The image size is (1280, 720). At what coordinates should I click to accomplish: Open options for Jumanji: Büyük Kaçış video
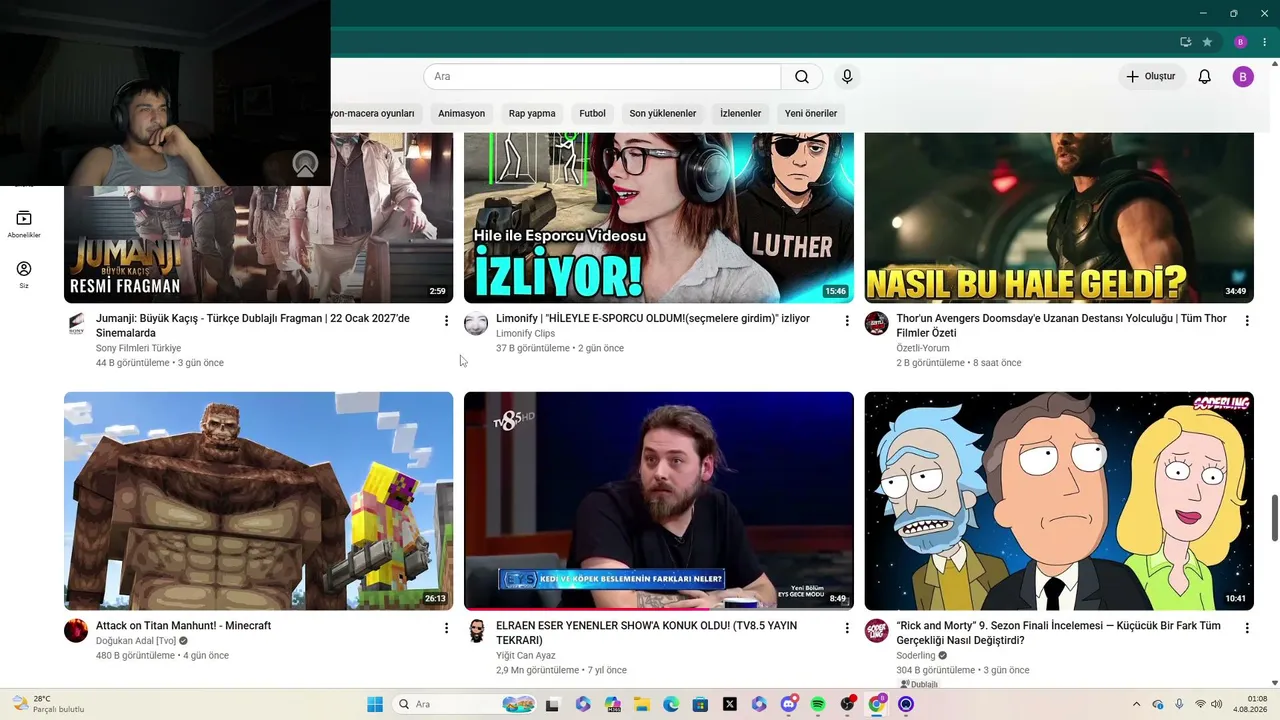pyautogui.click(x=446, y=321)
